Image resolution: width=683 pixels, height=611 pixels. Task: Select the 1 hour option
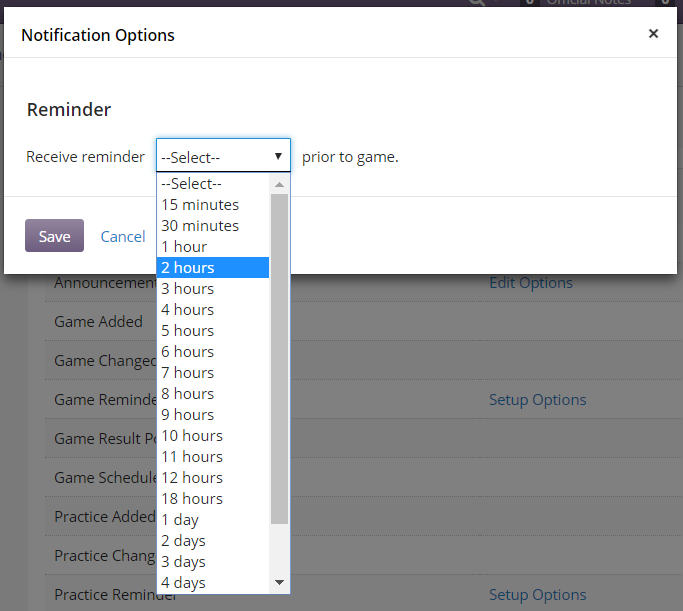[x=213, y=246]
